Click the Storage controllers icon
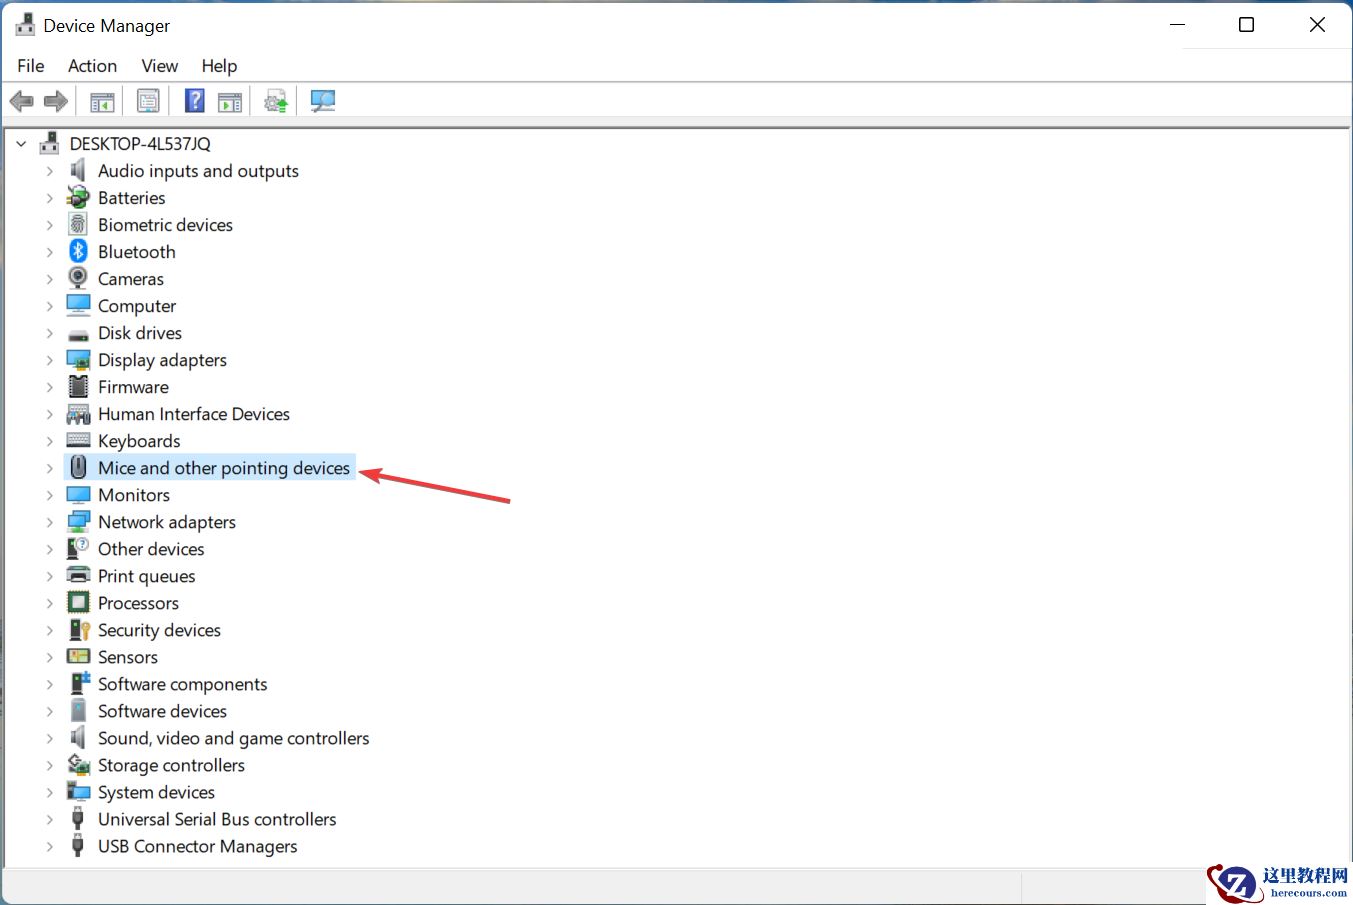 tap(78, 765)
